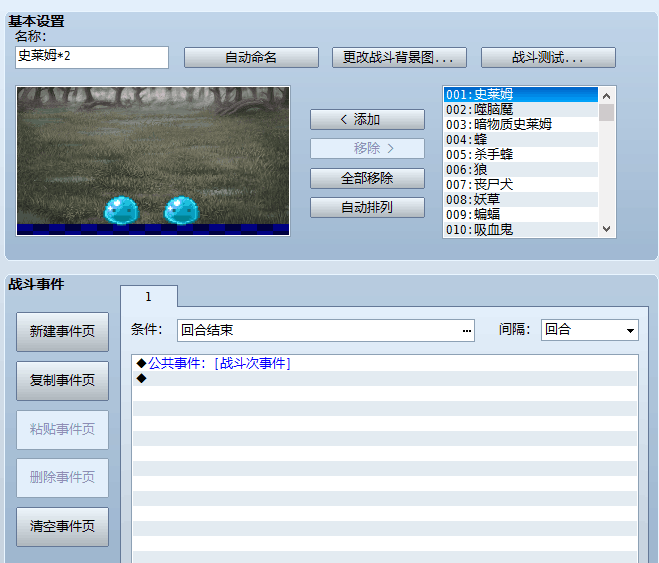Open condition editor via ellipsis button

pyautogui.click(x=467, y=331)
